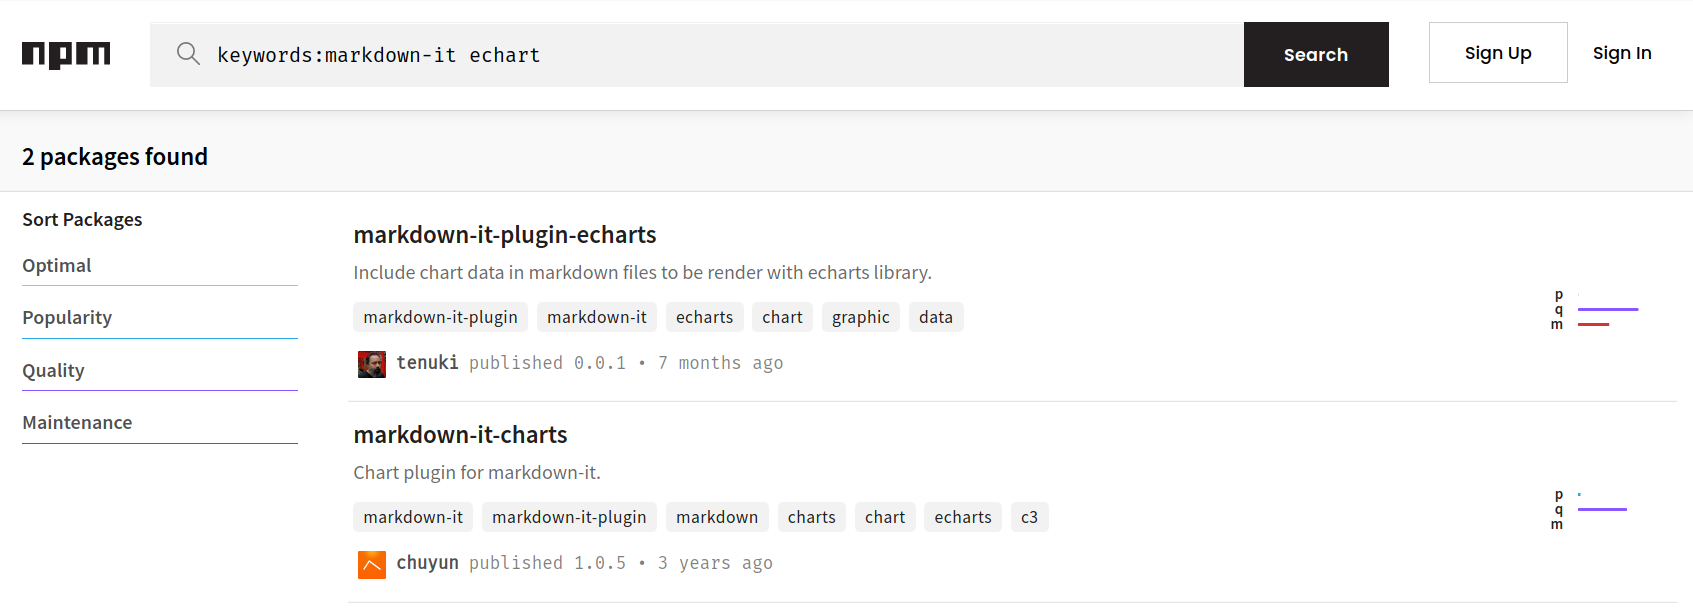Select the data keyword tag
Viewport: 1693px width, 610px height.
point(935,318)
